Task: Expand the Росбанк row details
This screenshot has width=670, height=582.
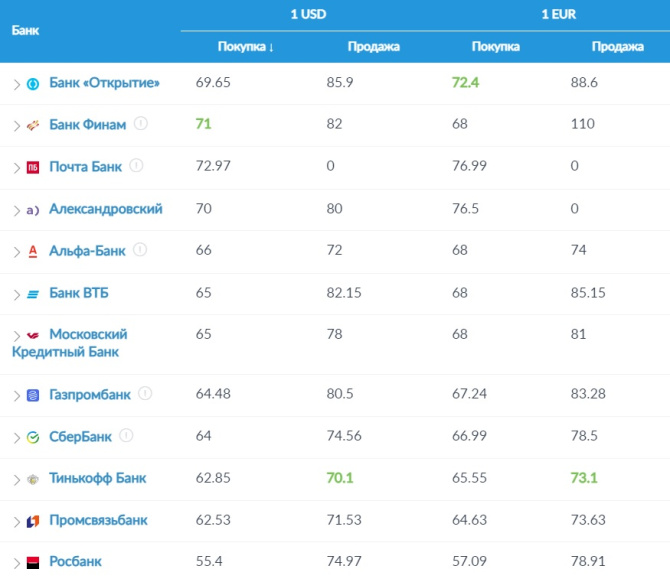Action: pyautogui.click(x=16, y=563)
